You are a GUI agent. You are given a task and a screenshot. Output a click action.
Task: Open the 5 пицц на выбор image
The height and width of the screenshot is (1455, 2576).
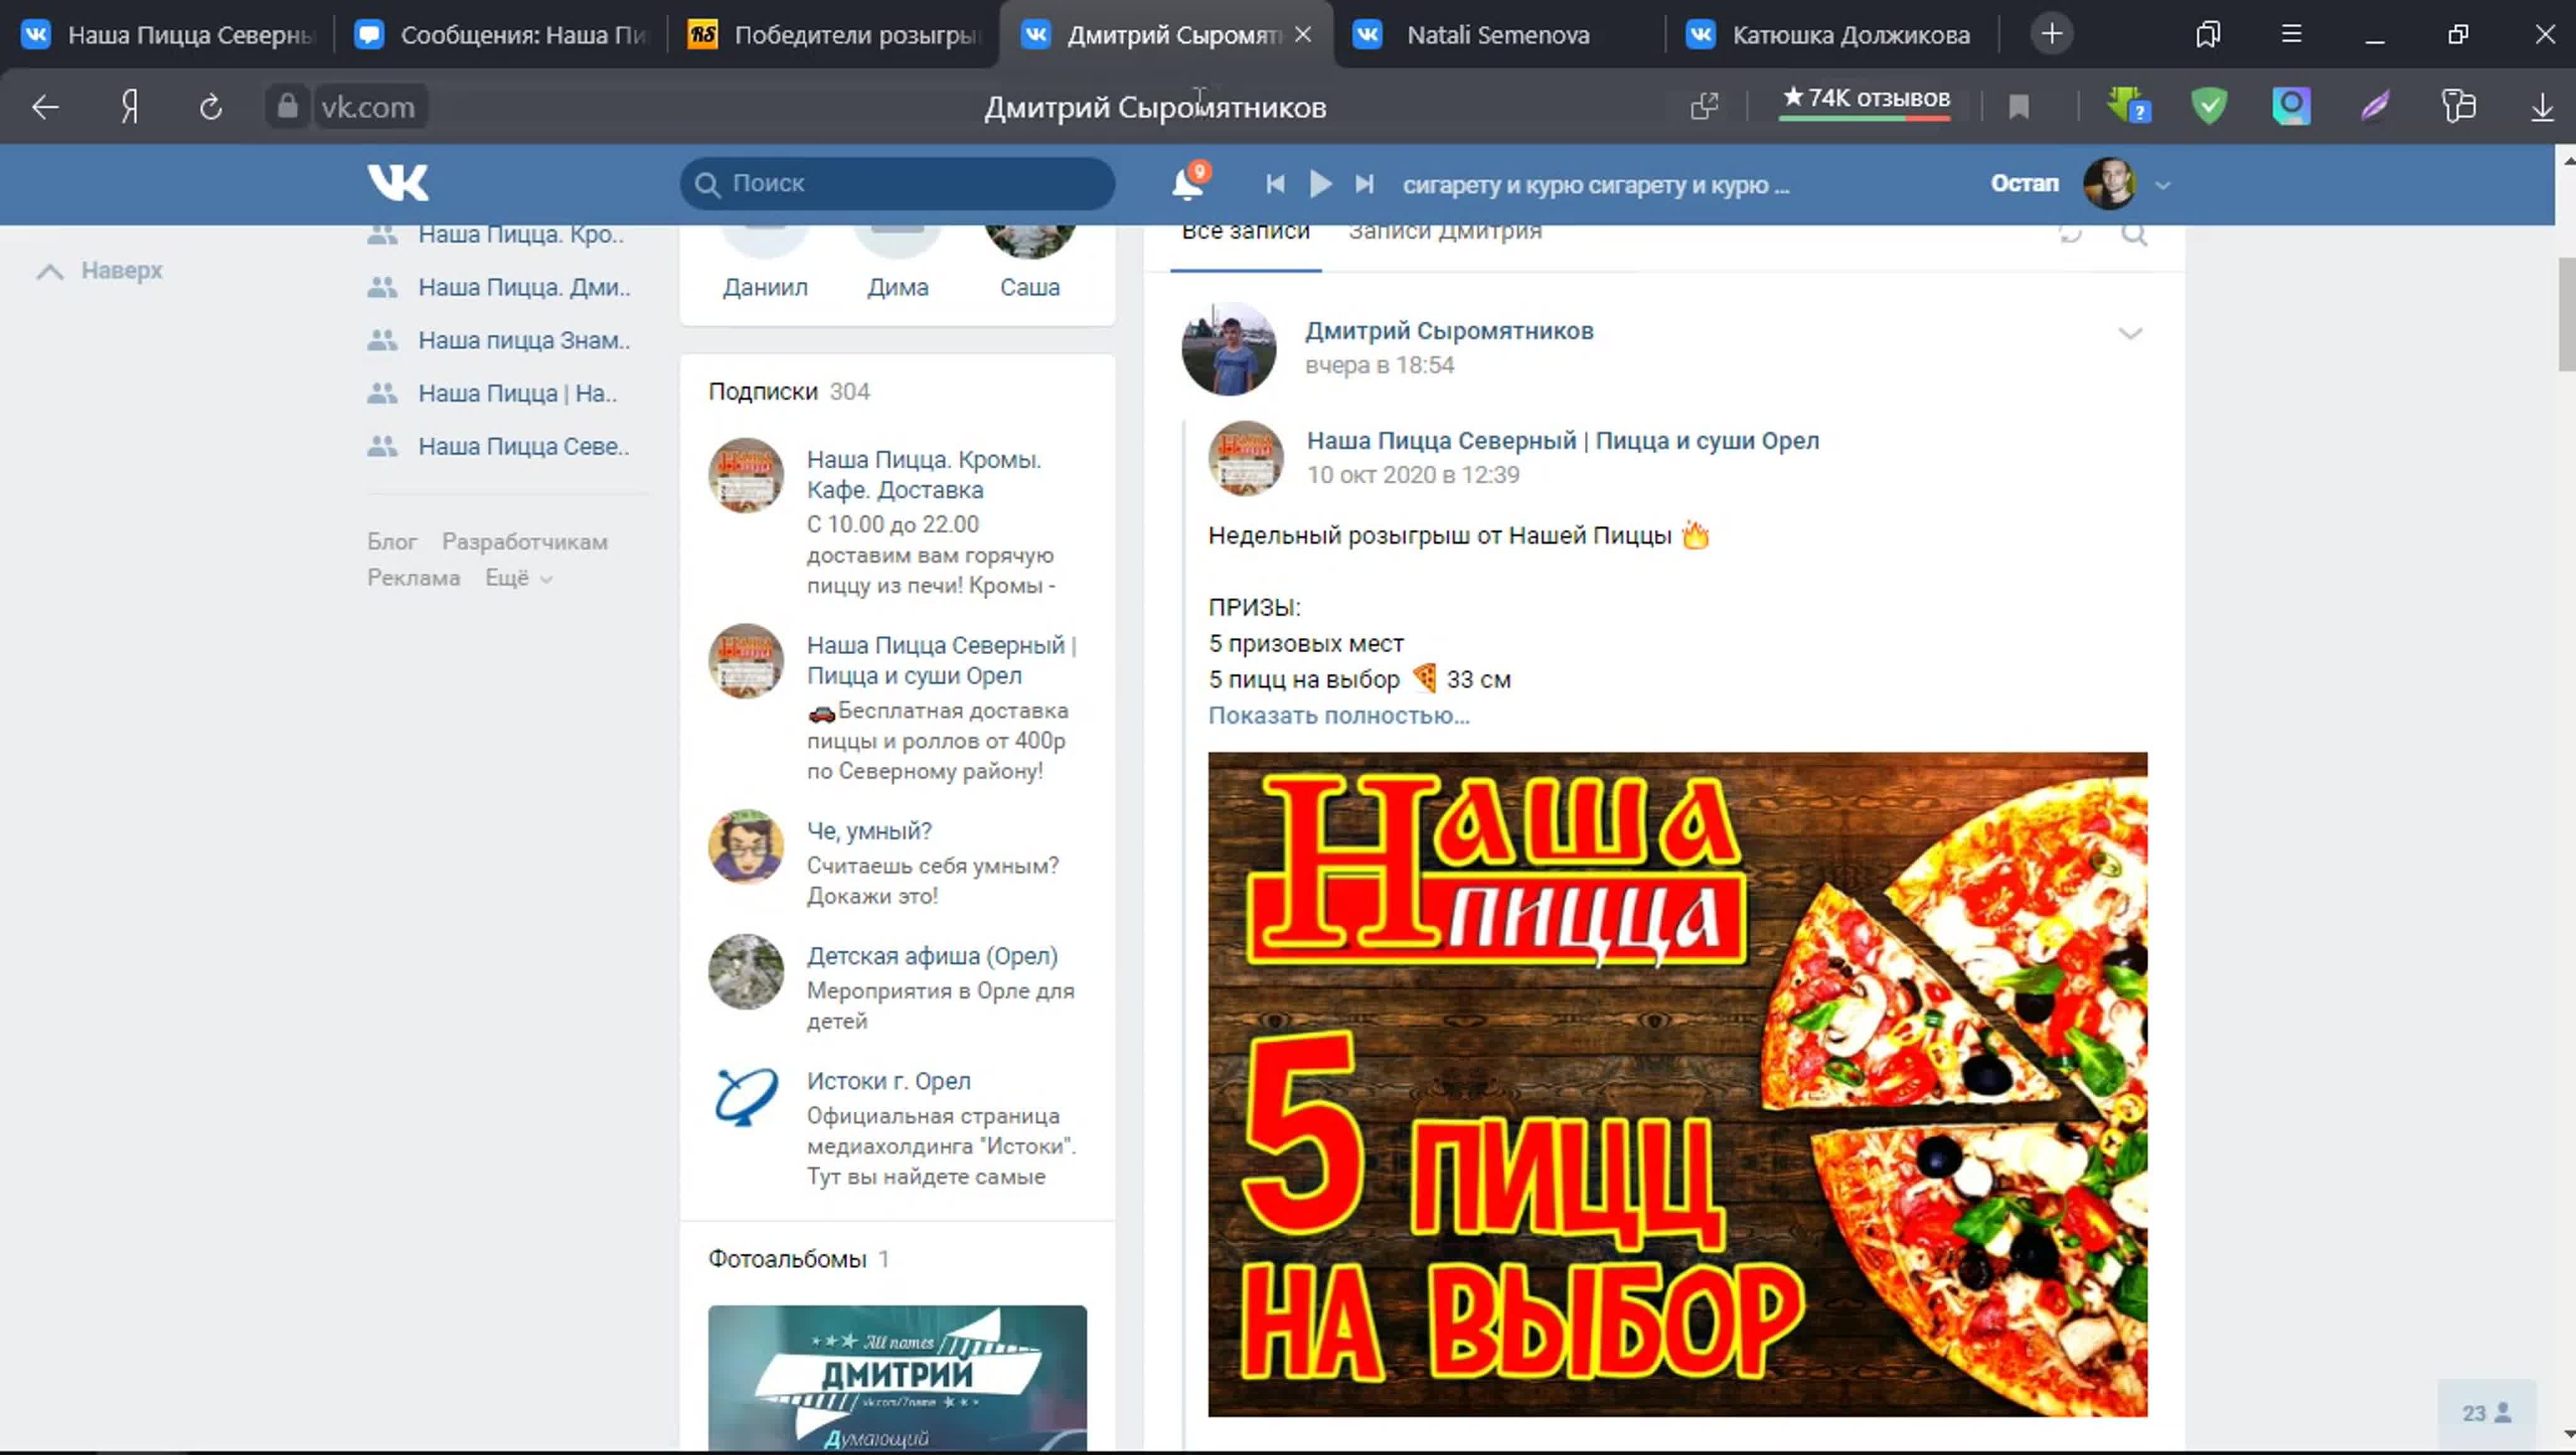1677,1084
